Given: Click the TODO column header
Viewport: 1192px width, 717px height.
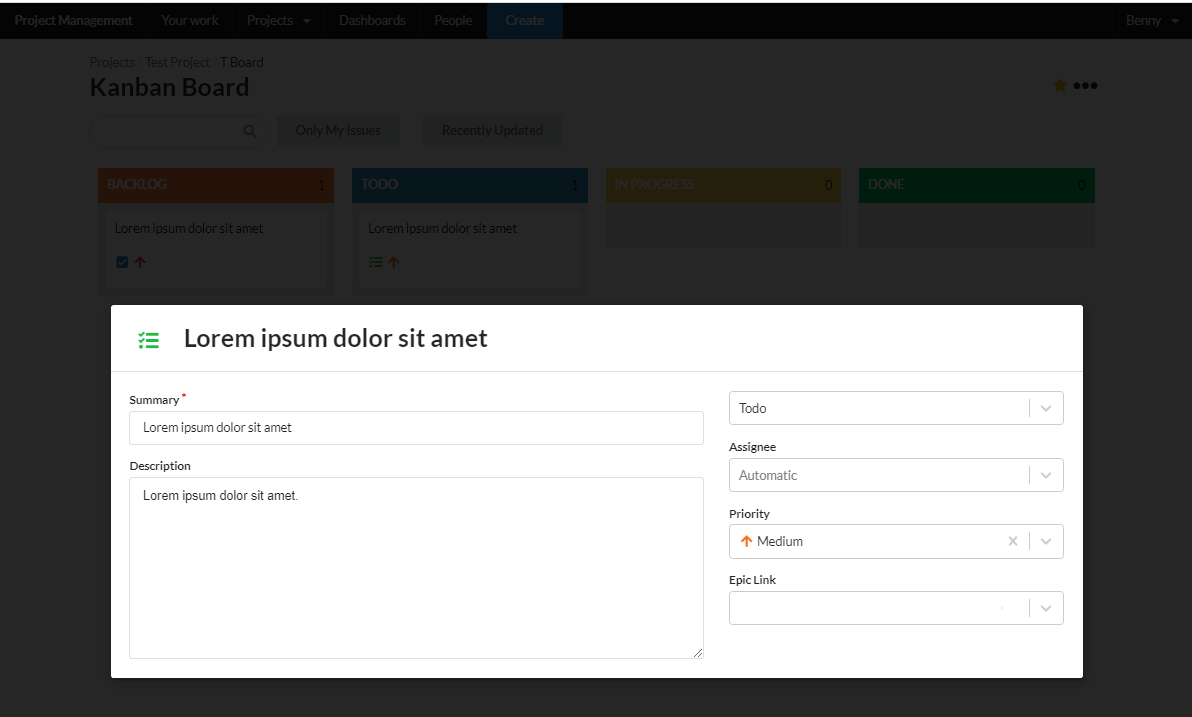Looking at the screenshot, I should (470, 185).
